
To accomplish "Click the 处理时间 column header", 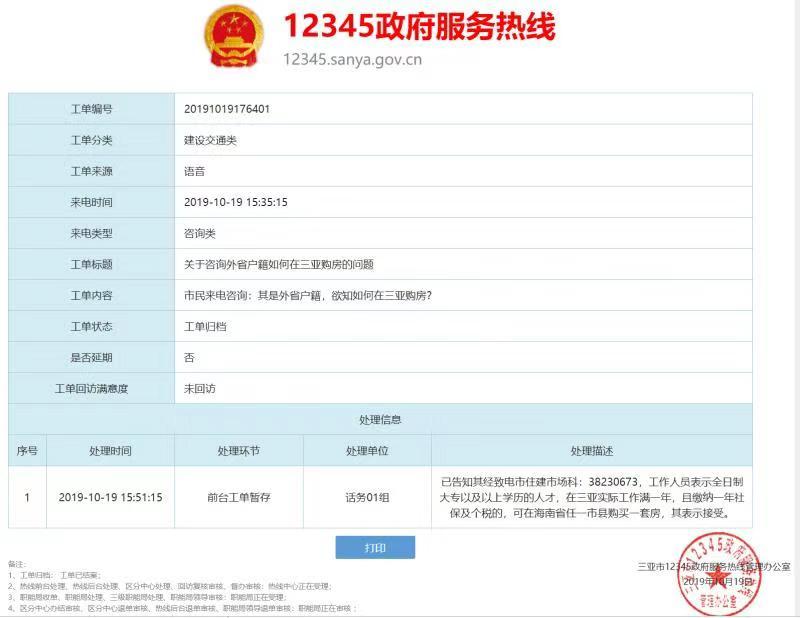I will 110,451.
